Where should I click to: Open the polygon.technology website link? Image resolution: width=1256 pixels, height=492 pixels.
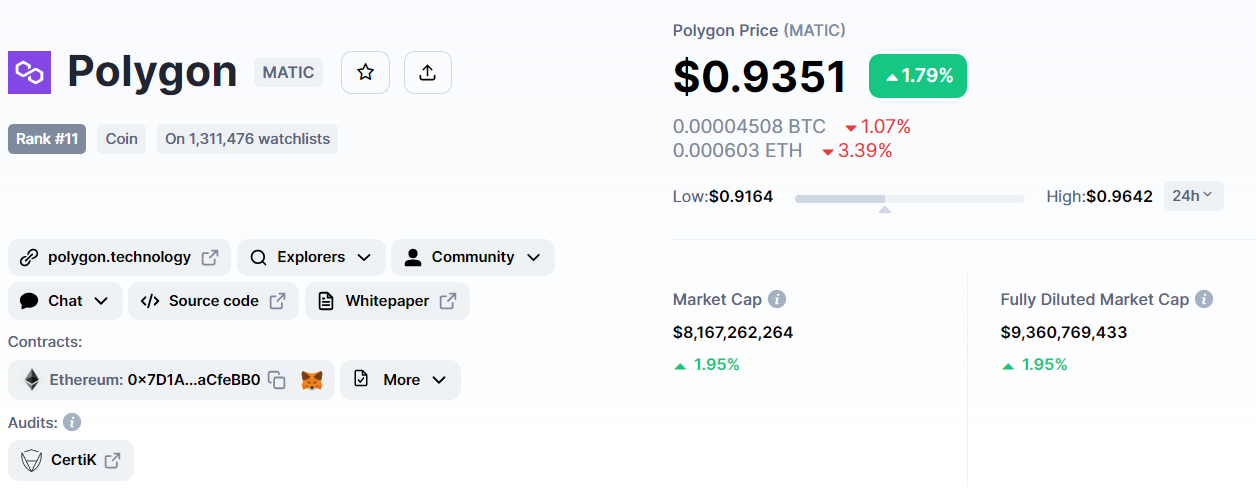coord(119,257)
